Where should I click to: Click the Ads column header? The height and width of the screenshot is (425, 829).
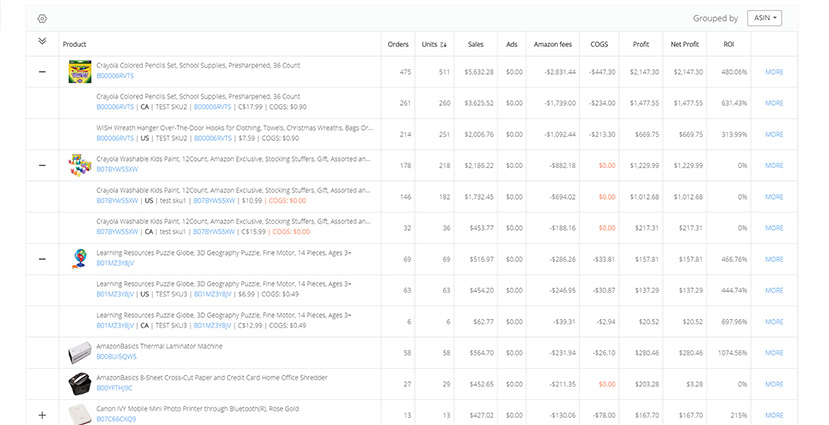coord(512,44)
